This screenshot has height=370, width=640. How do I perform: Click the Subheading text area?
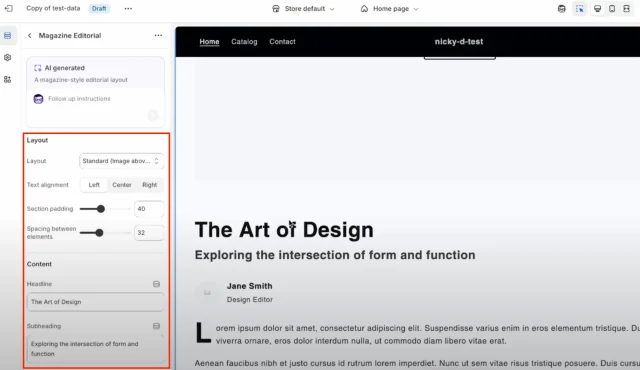click(x=96, y=349)
